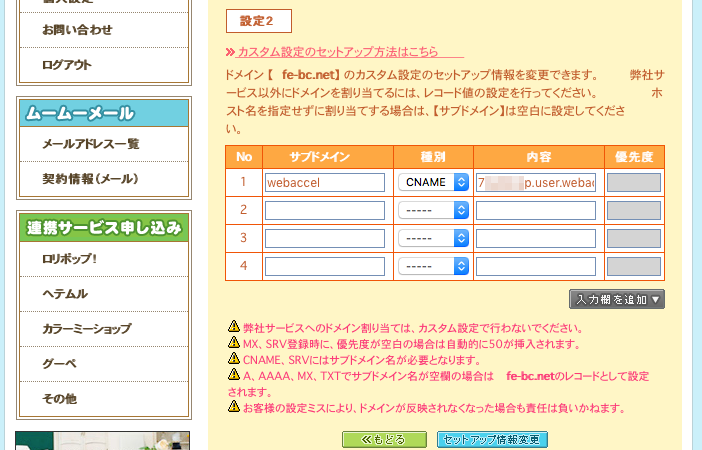Click the warning icon beside the MX, SRV note

tap(234, 343)
